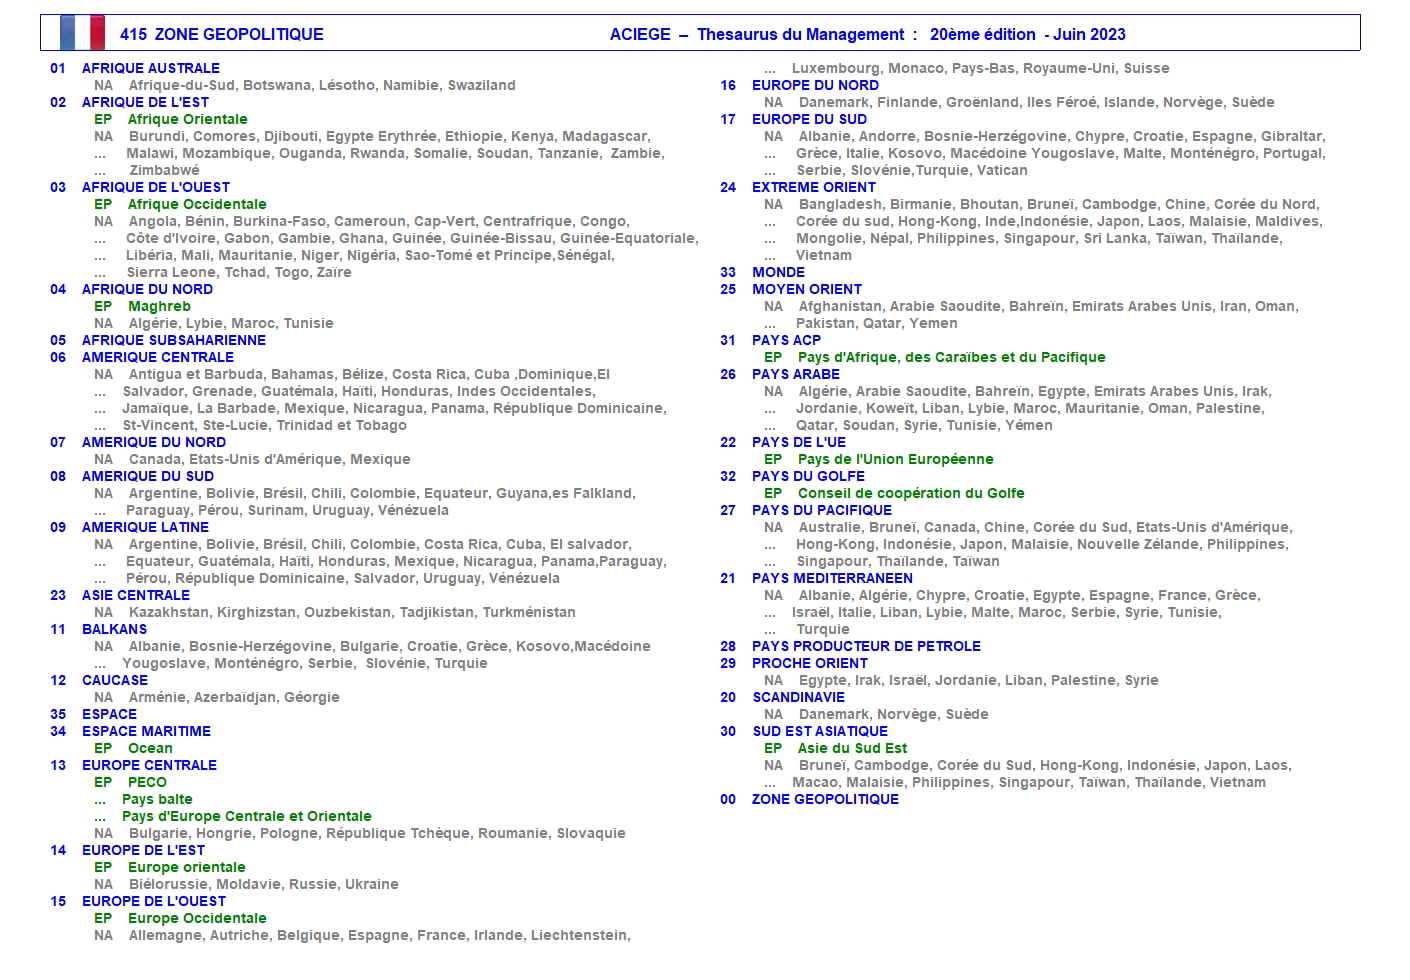1410x980 pixels.
Task: Click the French flag icon in header
Action: coord(82,33)
